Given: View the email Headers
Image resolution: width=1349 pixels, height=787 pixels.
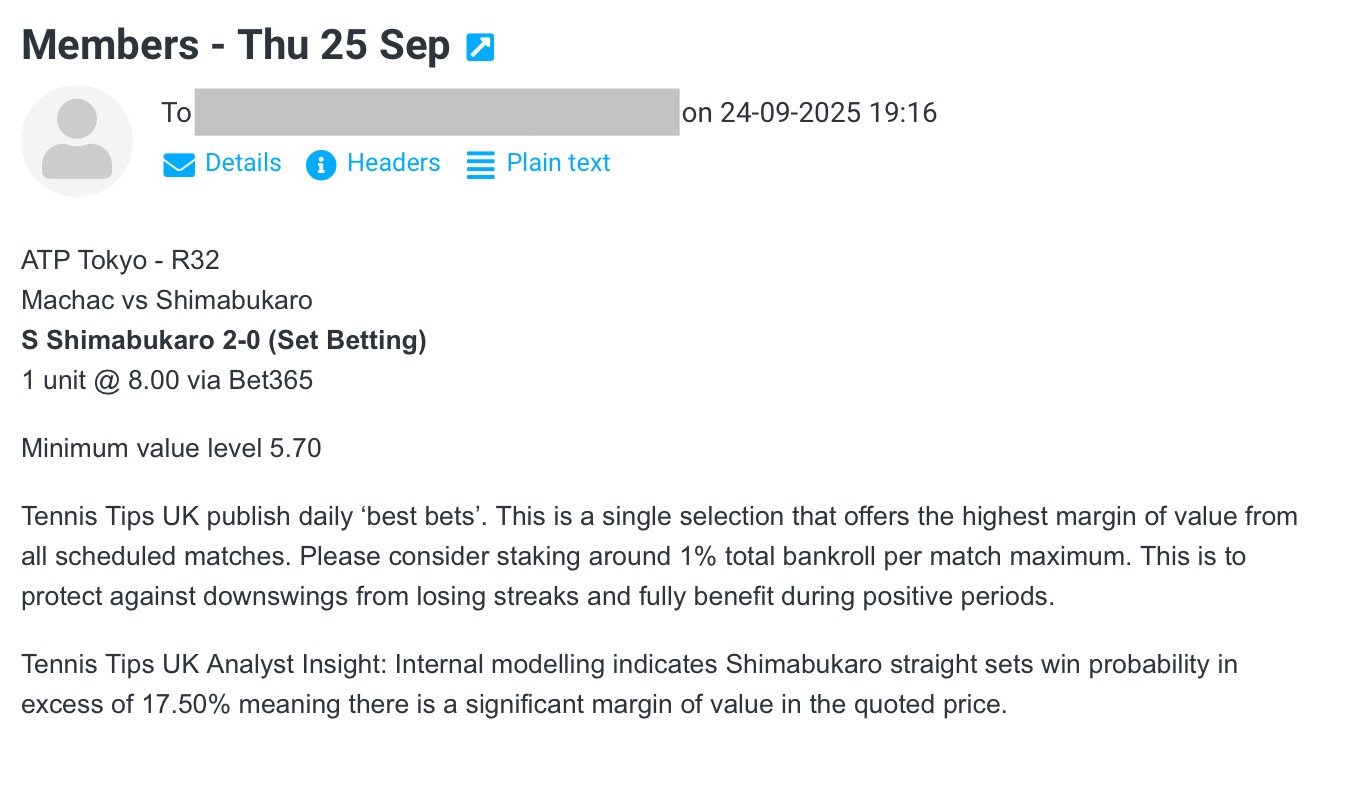Looking at the screenshot, I should coord(393,163).
